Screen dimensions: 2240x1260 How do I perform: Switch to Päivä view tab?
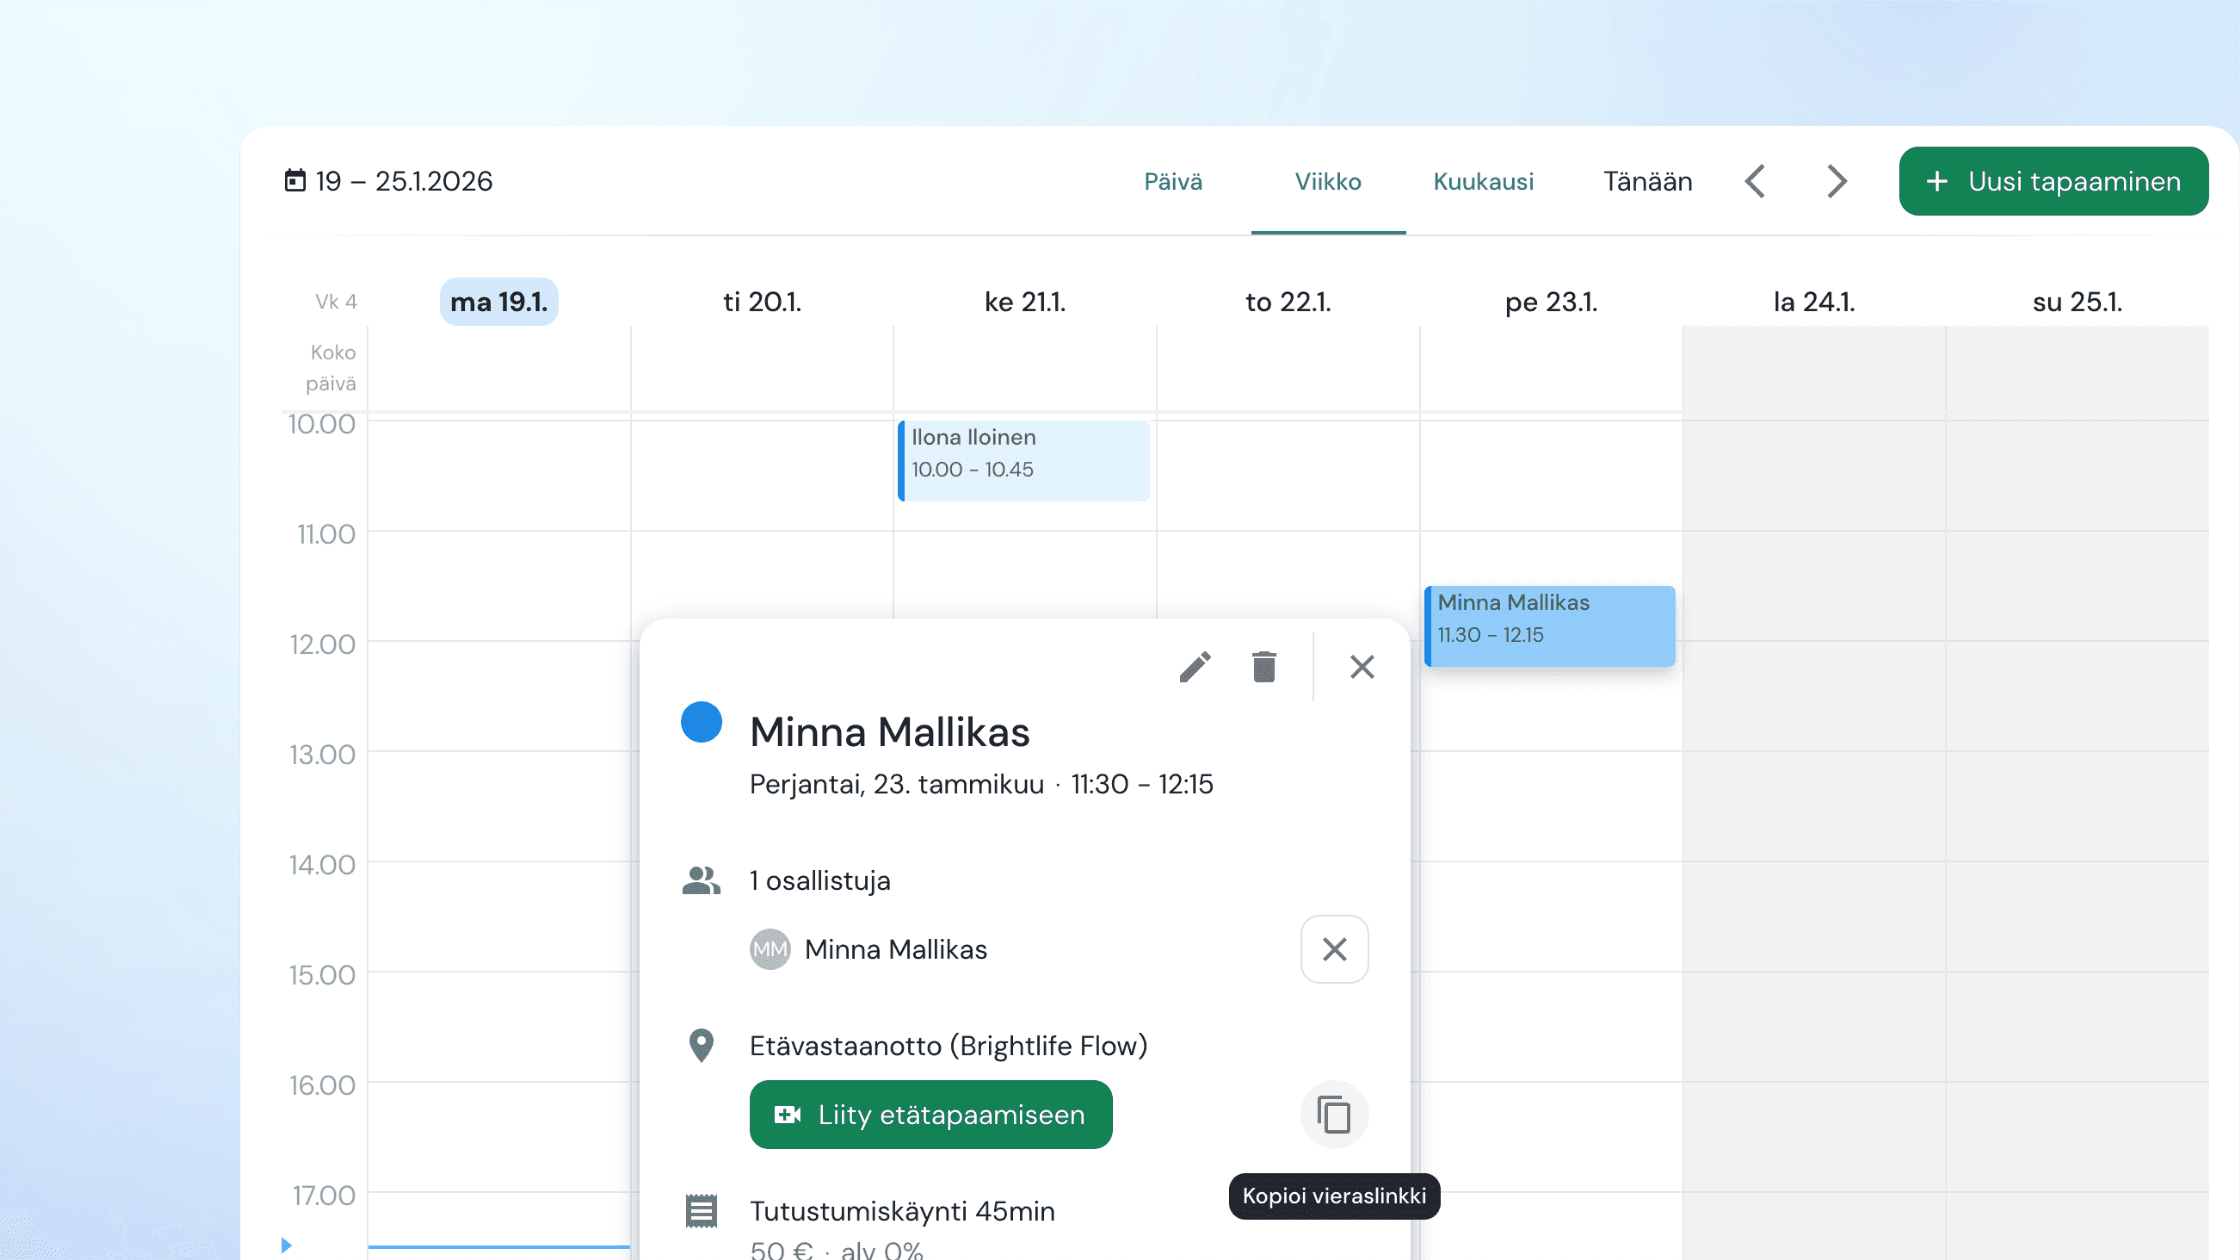point(1173,182)
